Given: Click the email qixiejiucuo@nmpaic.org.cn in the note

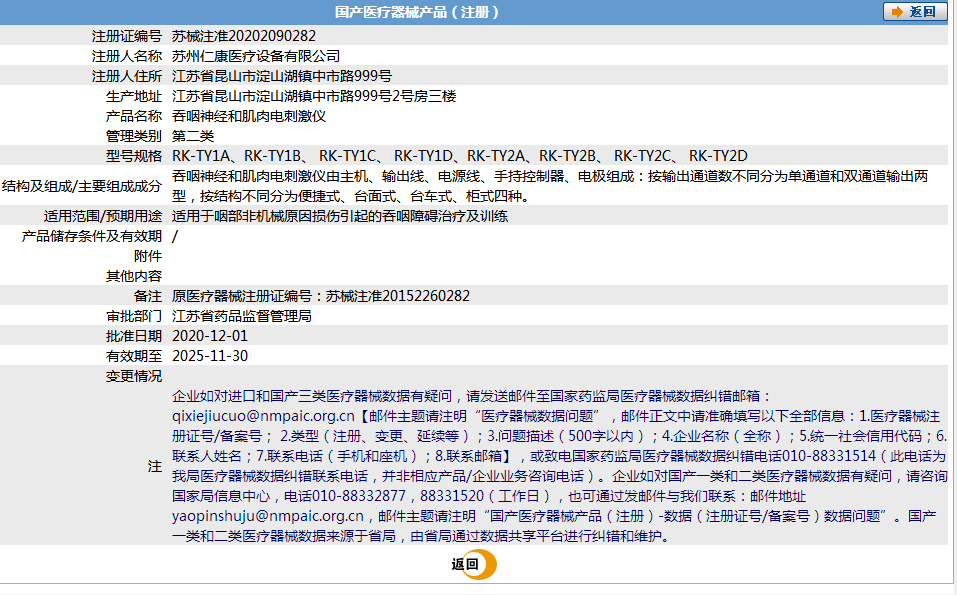Looking at the screenshot, I should pyautogui.click(x=263, y=416).
